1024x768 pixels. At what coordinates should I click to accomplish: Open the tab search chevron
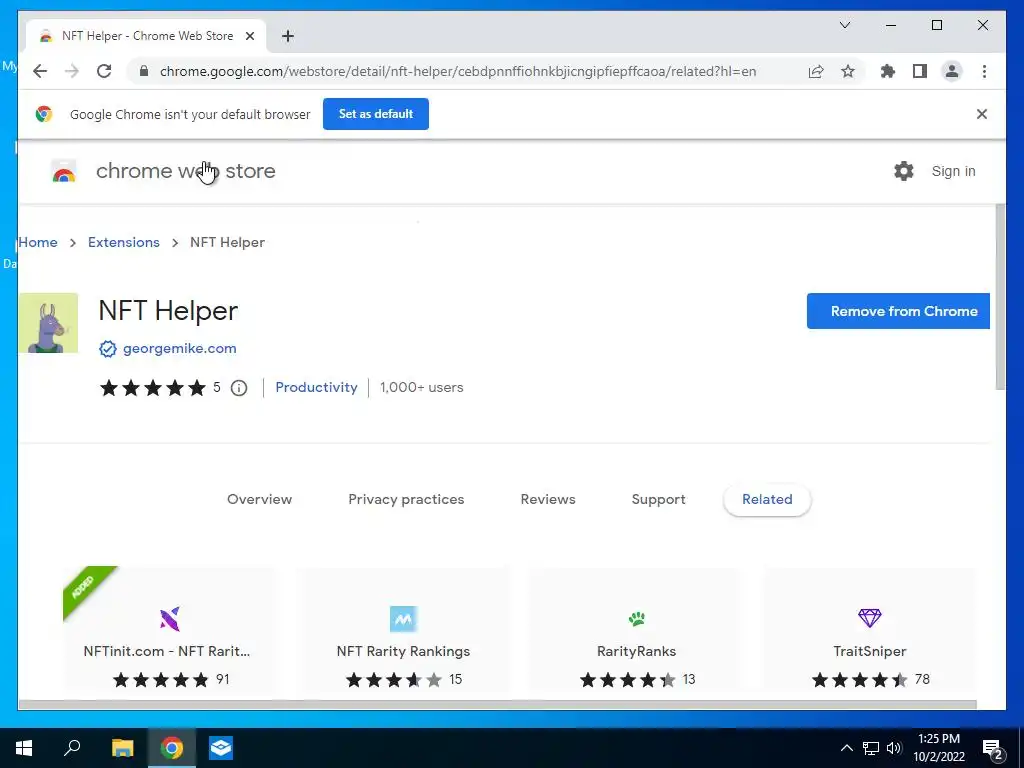click(844, 25)
